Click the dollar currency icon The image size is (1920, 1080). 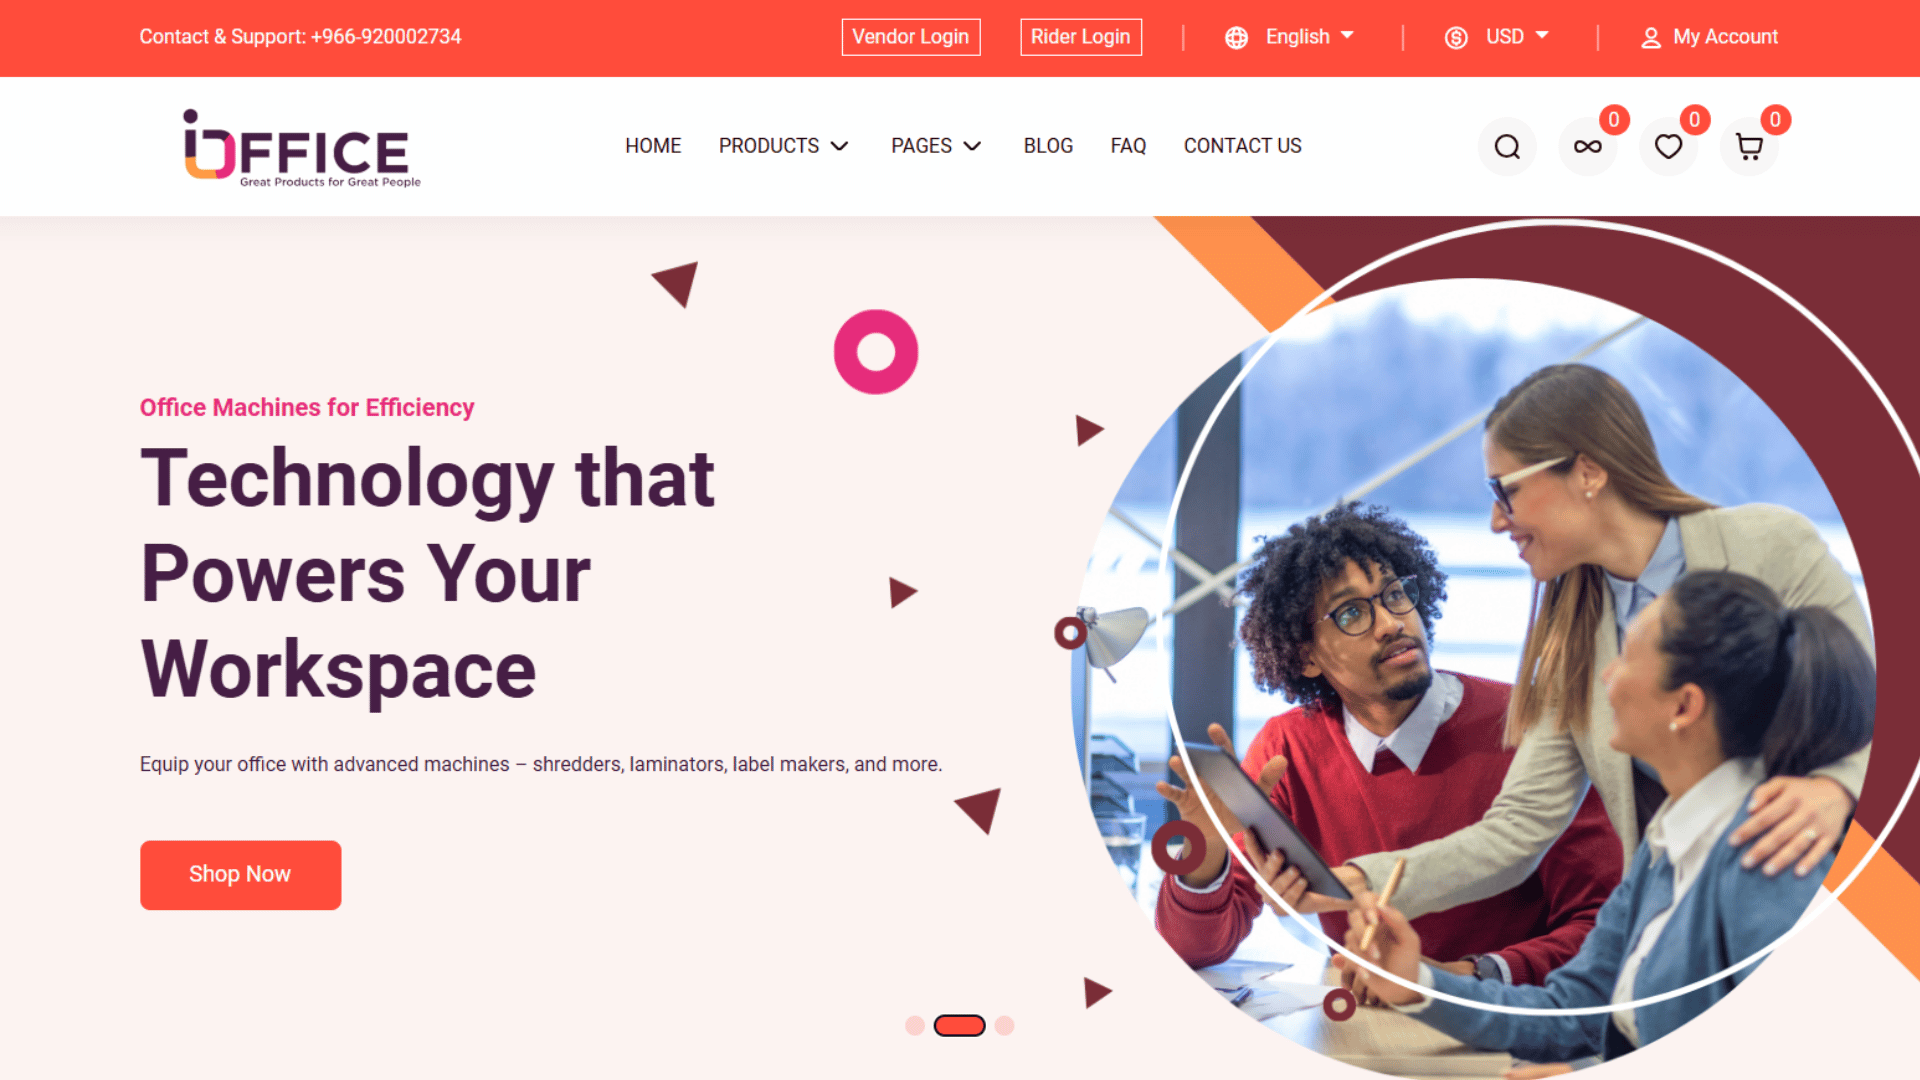click(1456, 38)
